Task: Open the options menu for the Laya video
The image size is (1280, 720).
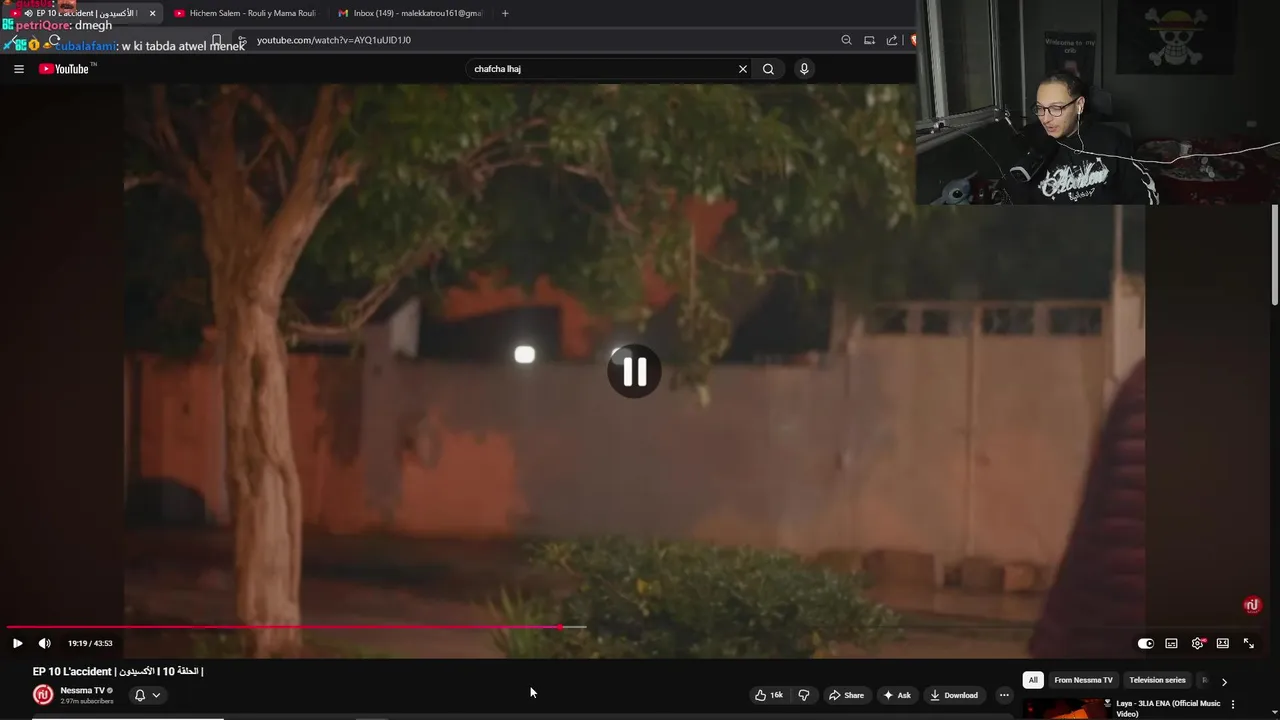Action: (x=1233, y=704)
